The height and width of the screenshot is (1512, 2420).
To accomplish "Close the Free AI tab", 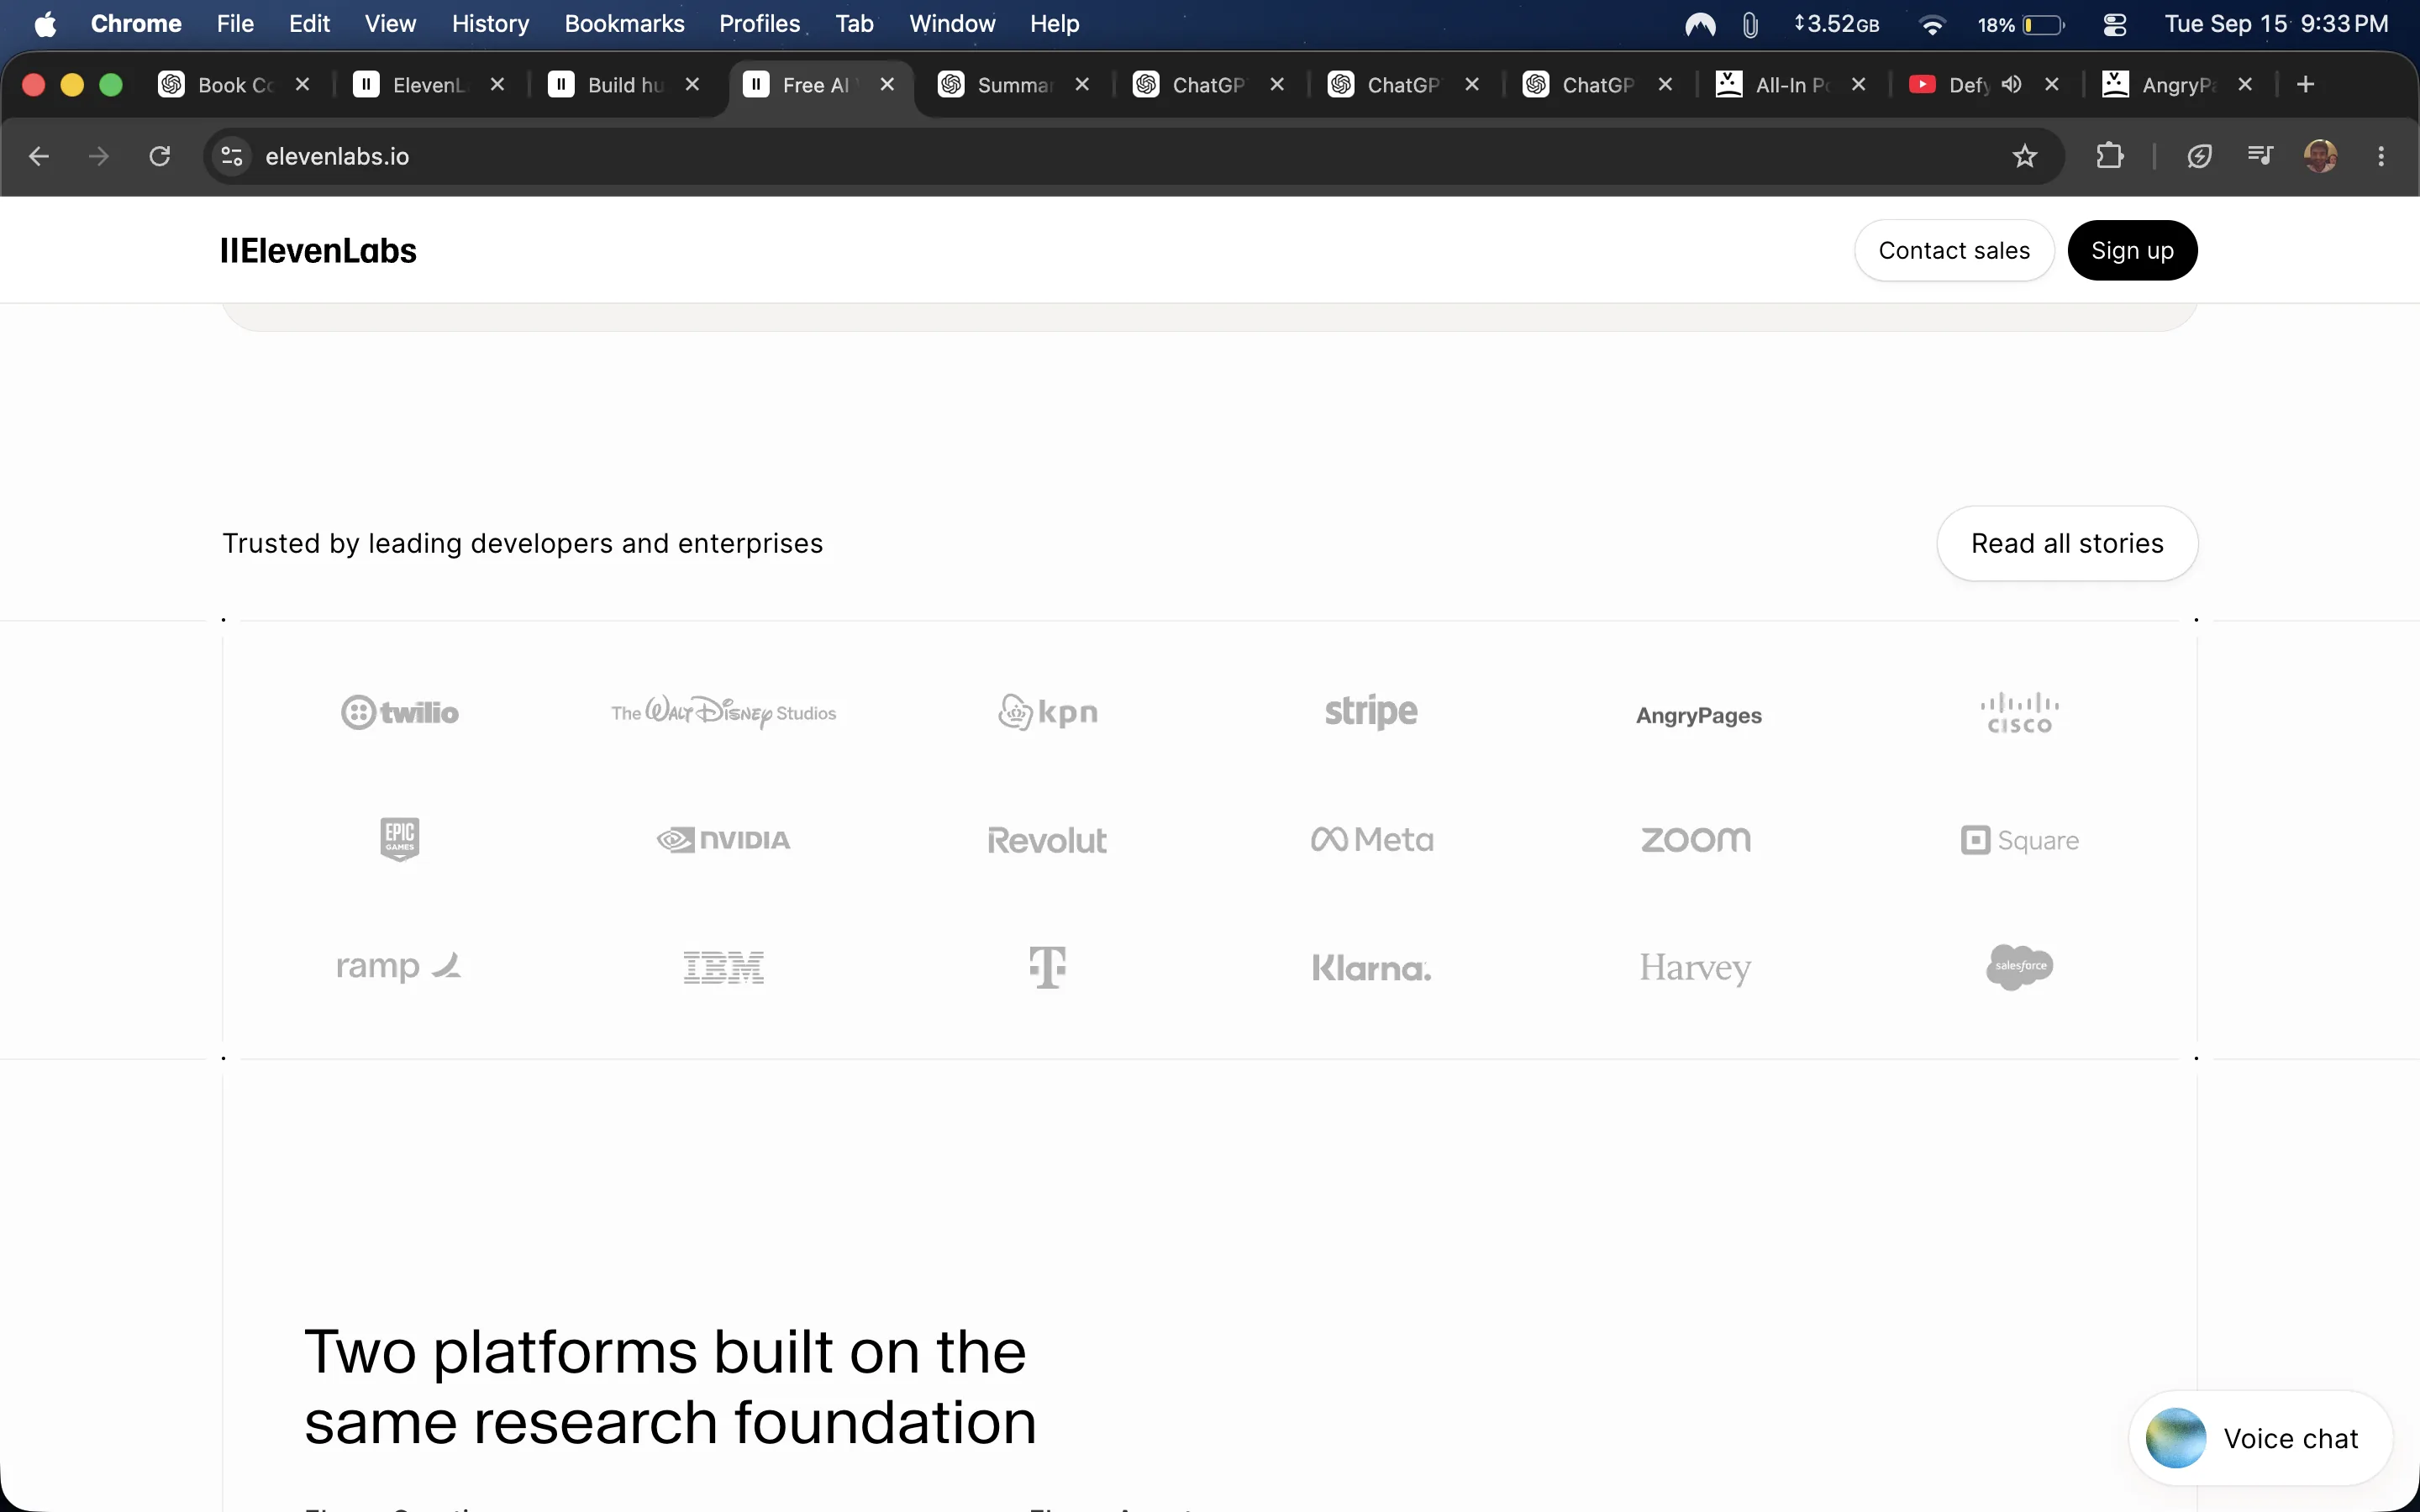I will pyautogui.click(x=887, y=85).
